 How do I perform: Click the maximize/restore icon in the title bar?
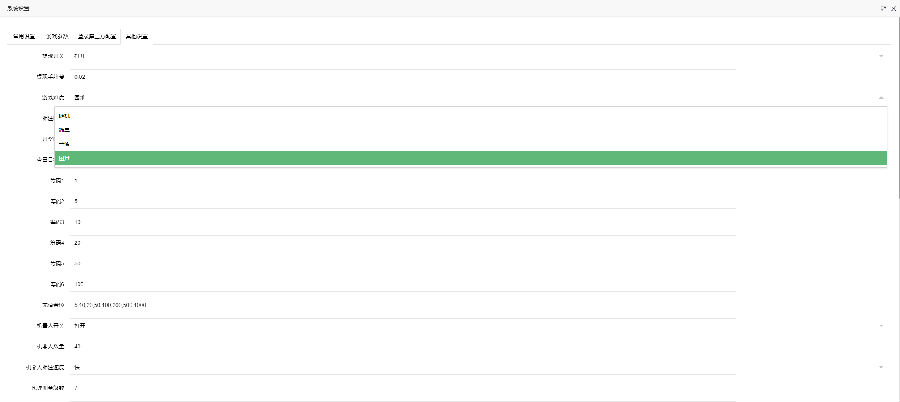tap(883, 7)
